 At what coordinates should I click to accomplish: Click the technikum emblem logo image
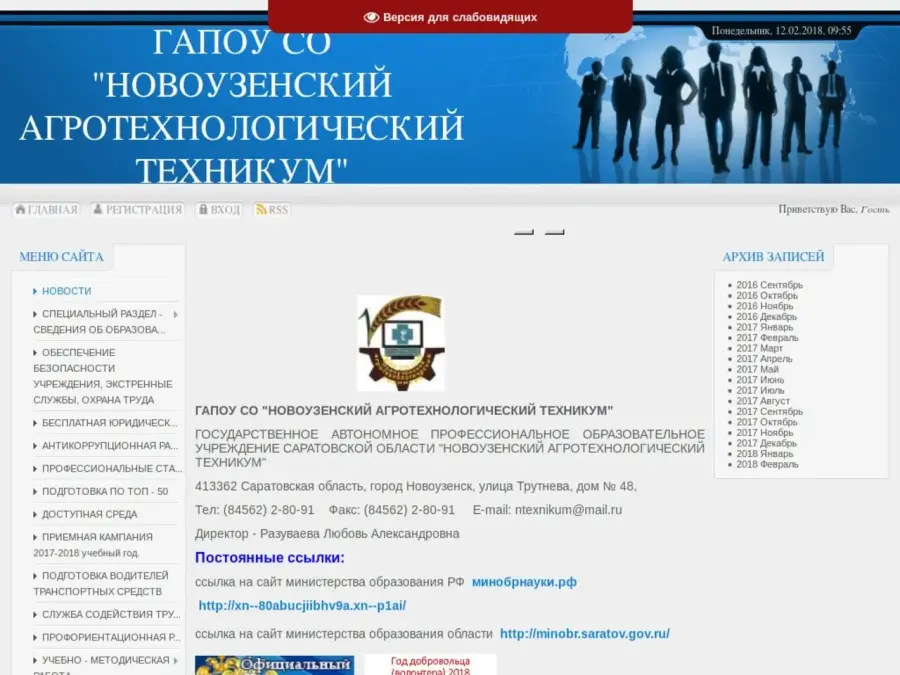tap(401, 343)
